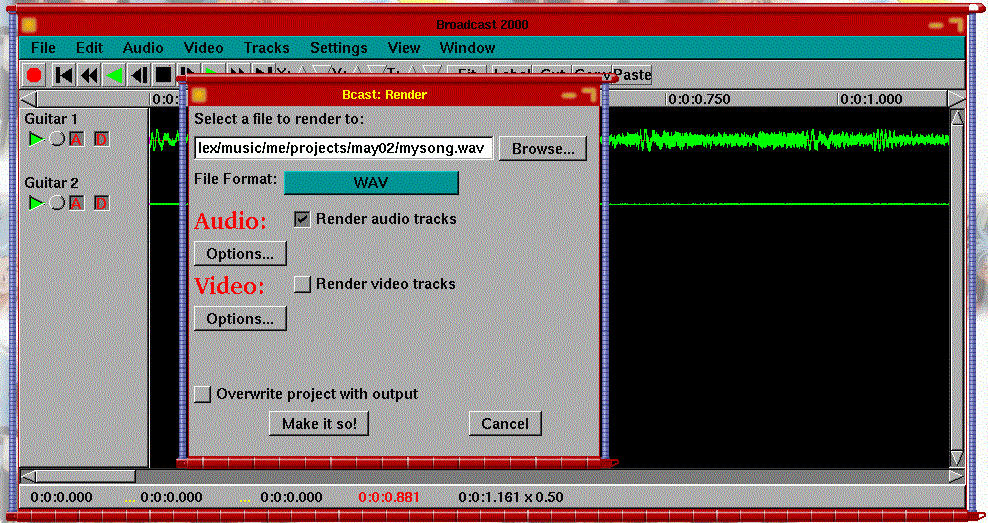Click the render file path field
This screenshot has width=988, height=523.
click(343, 149)
